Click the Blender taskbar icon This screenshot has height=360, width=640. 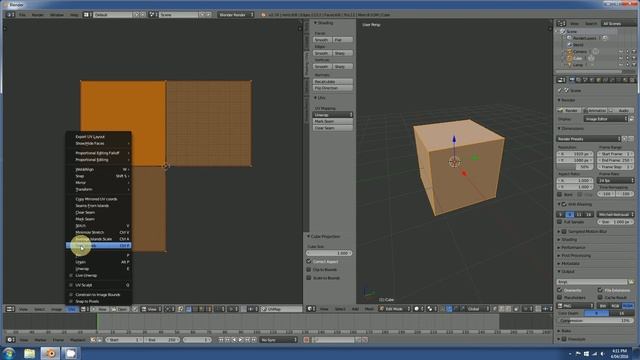[x=50, y=353]
